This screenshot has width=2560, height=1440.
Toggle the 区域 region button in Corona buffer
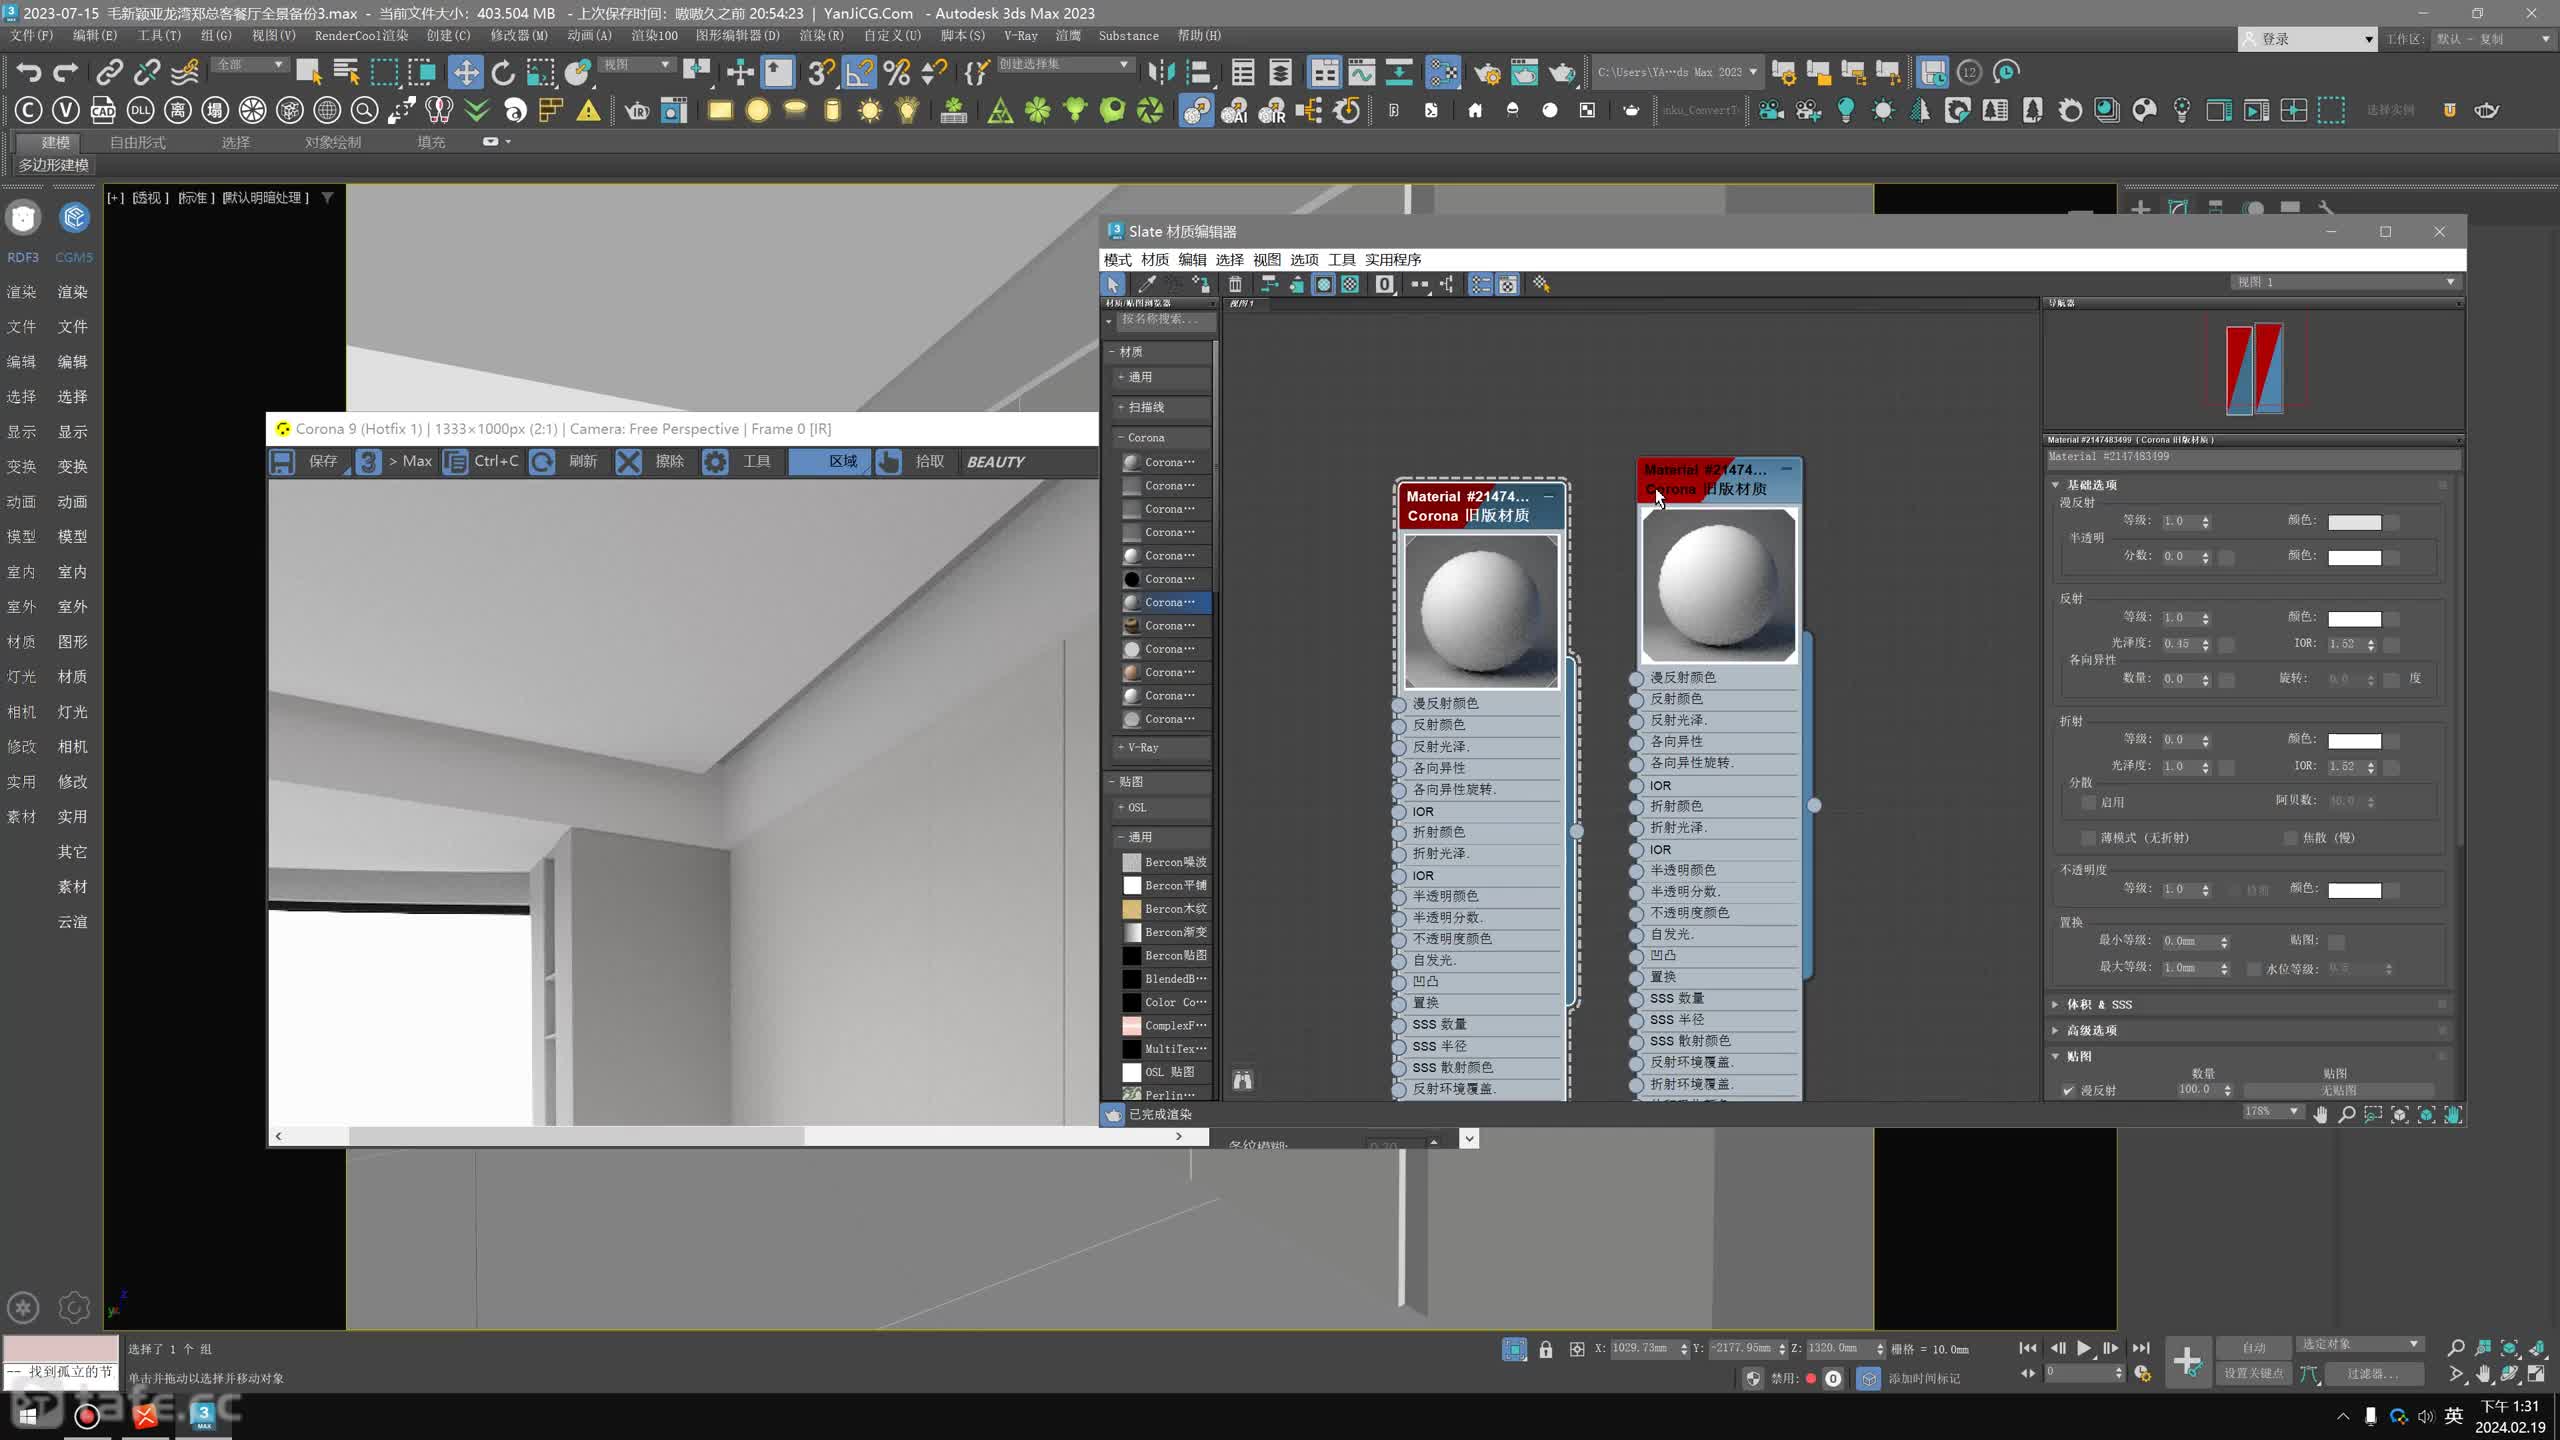830,461
